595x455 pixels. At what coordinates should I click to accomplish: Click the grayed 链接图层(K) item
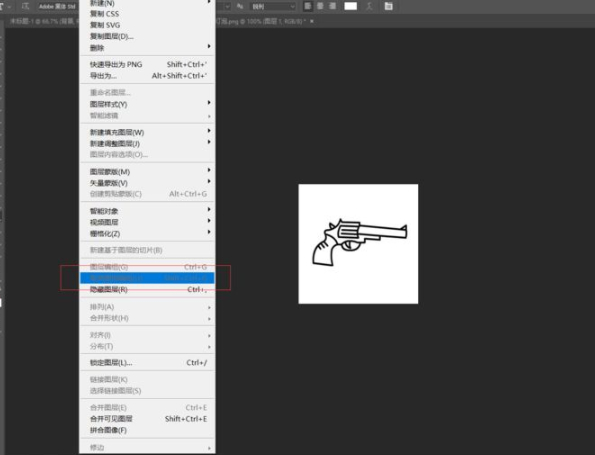pos(147,379)
